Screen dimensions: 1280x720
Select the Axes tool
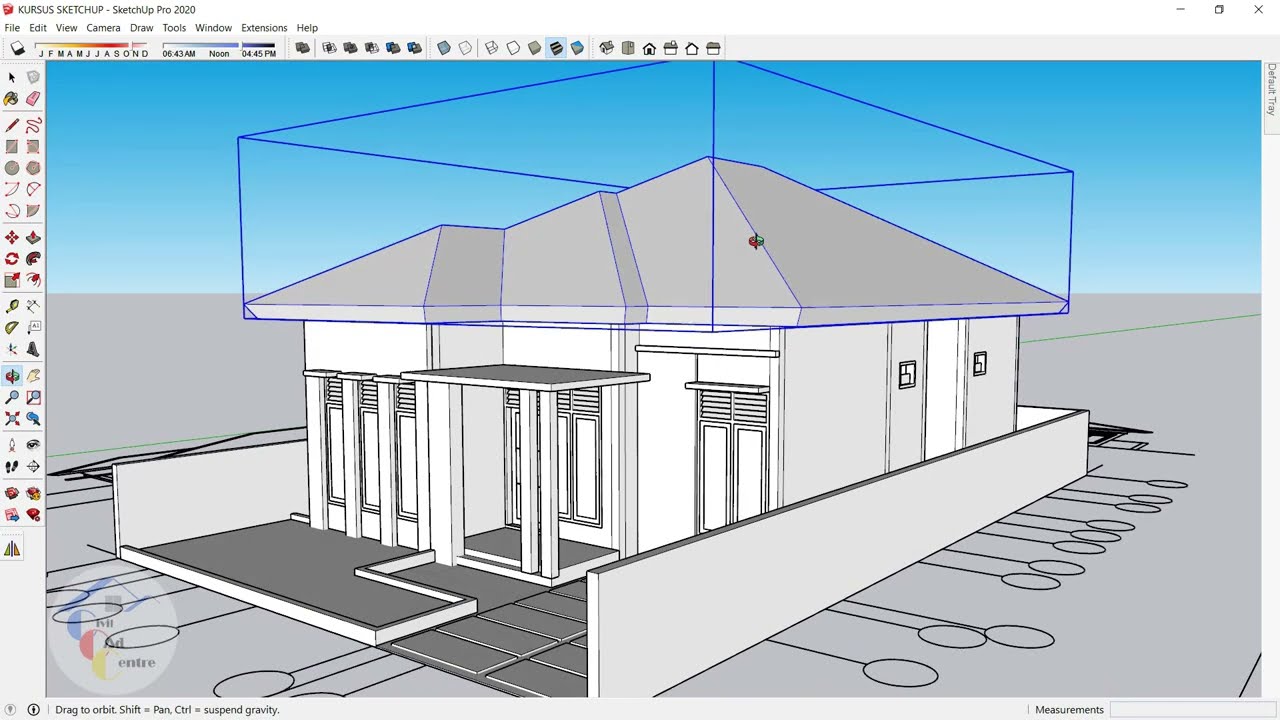click(12, 349)
